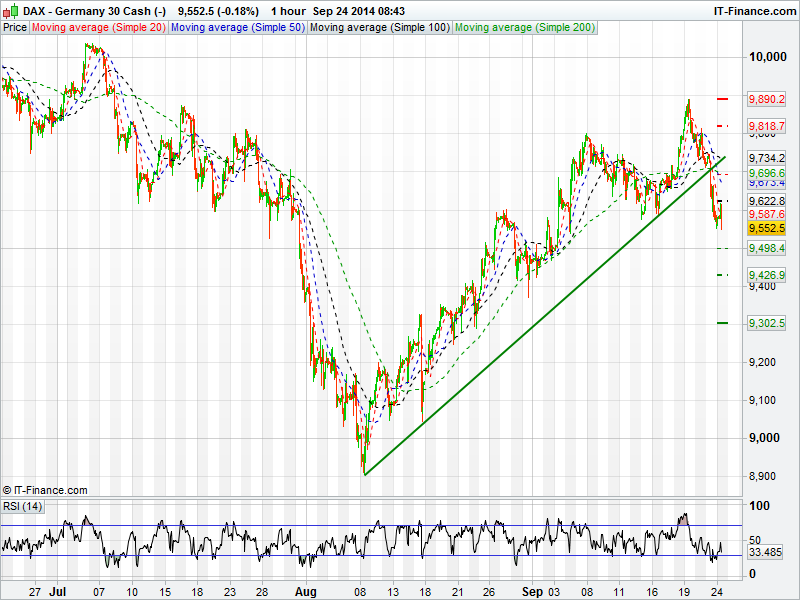Screen dimensions: 800x600
Task: Click the red 9,818.7 resistance price label
Action: point(766,126)
